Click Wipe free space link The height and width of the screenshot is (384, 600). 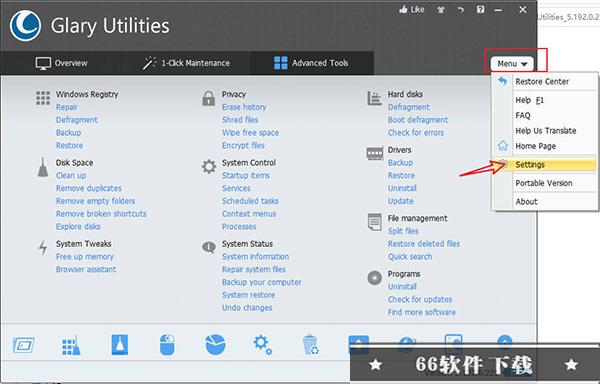[x=250, y=133]
